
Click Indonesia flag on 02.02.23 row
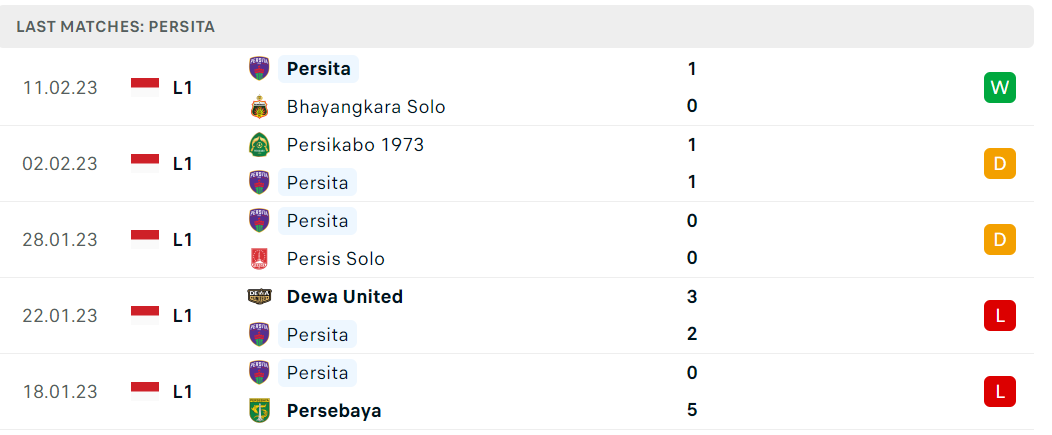tap(145, 164)
